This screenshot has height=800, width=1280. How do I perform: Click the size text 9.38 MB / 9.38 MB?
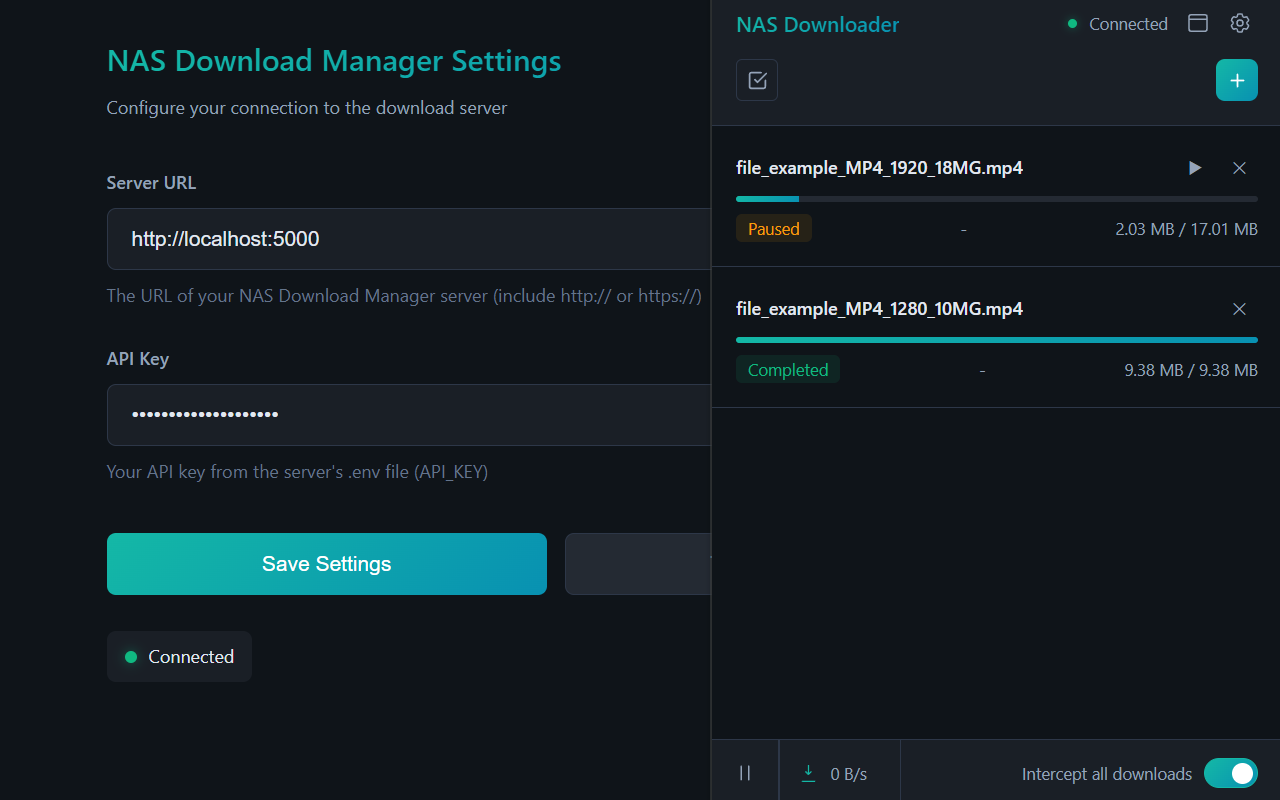click(1191, 370)
